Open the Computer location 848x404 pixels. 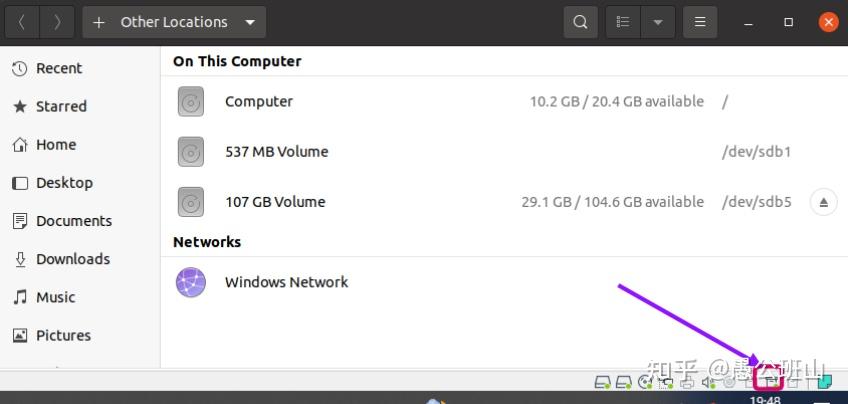click(259, 101)
